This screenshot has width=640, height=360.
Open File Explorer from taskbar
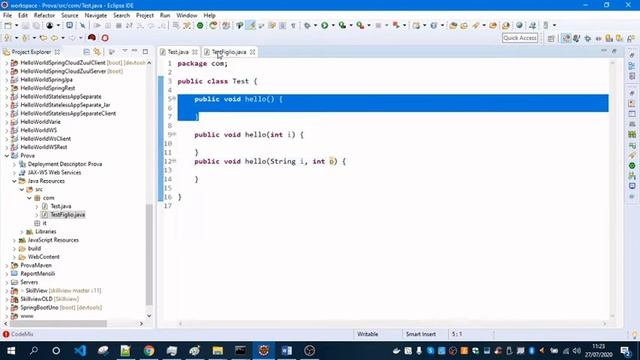point(218,351)
